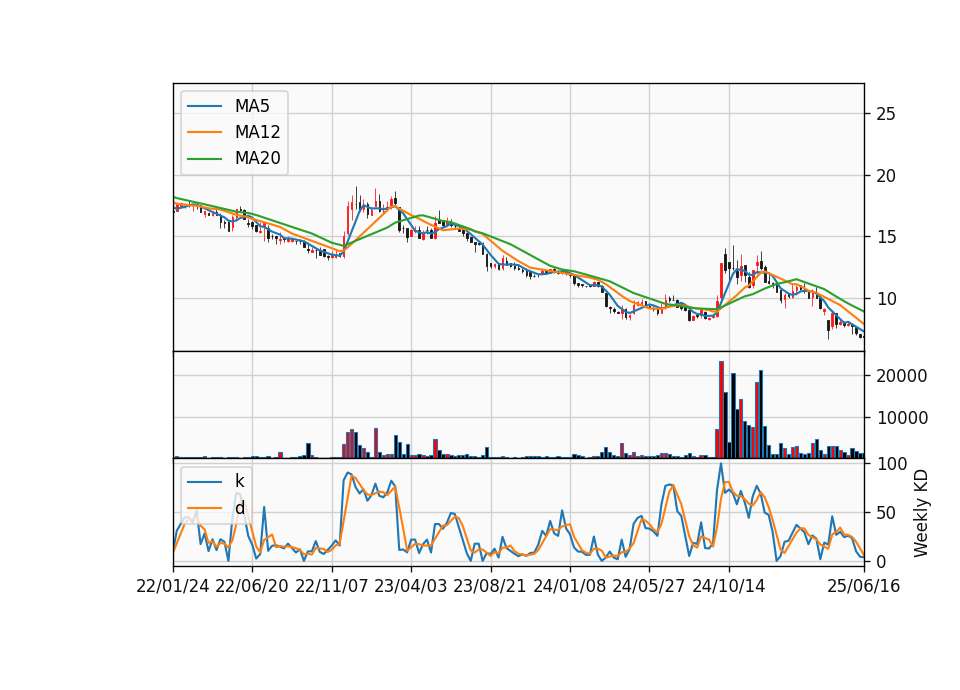
Task: Click the KD axis value 0
Action: tap(881, 561)
